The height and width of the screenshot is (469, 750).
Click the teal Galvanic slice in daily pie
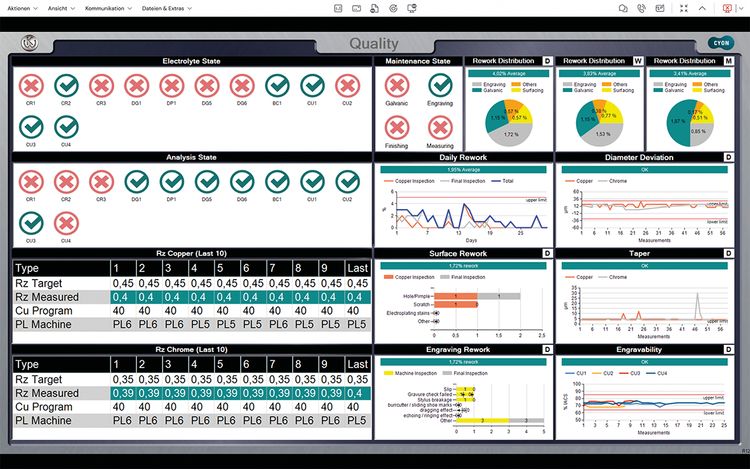(x=495, y=117)
